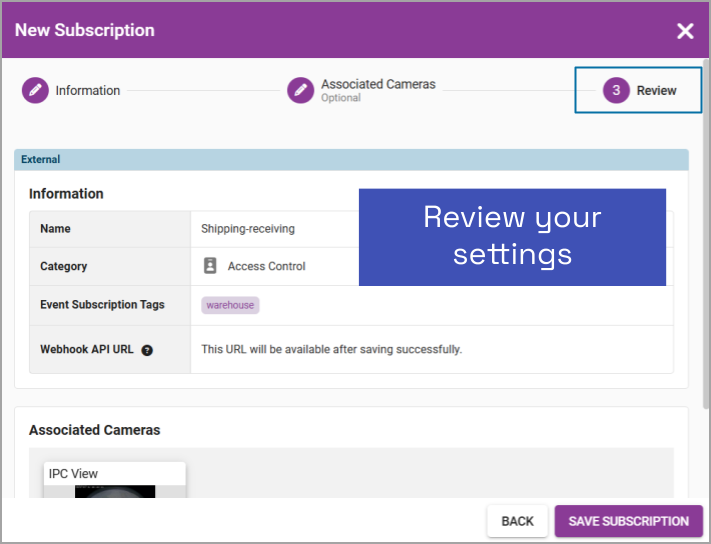The image size is (711, 544).
Task: Click the External section header bar
Action: [x=351, y=160]
